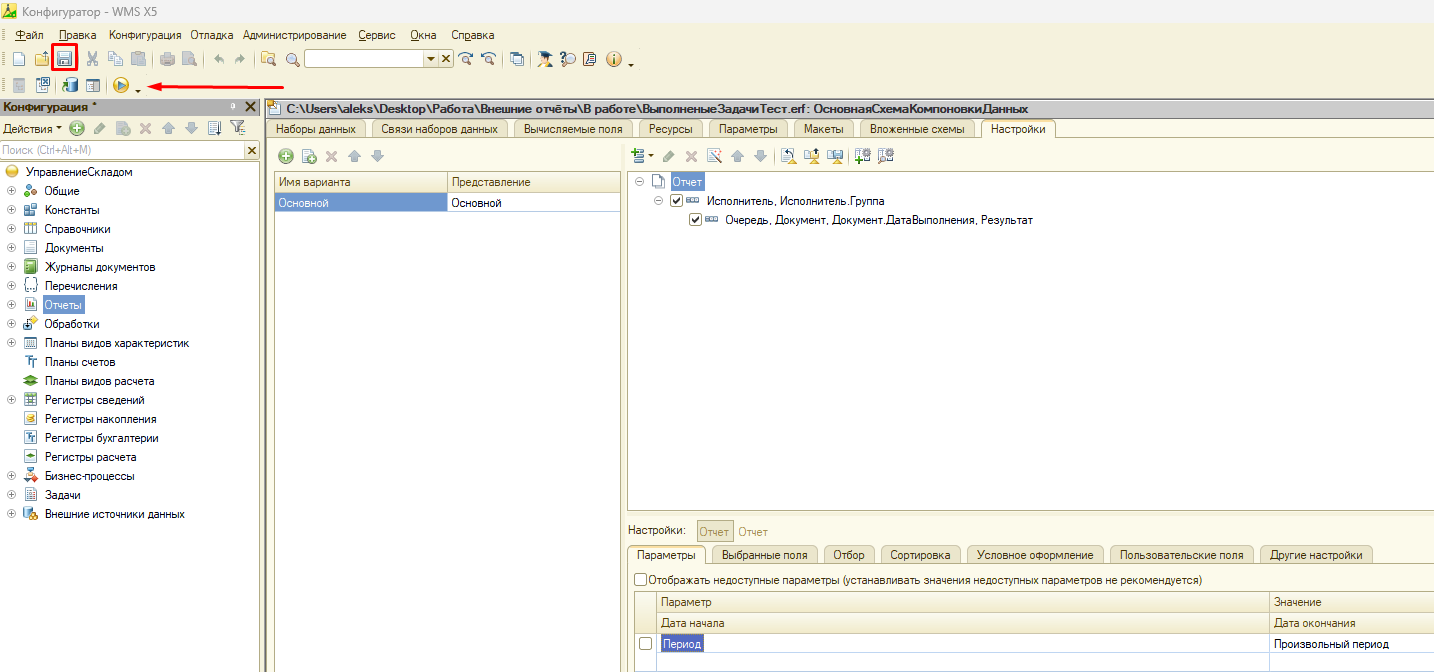Click the Представление column header
This screenshot has height=672, width=1434.
[533, 182]
